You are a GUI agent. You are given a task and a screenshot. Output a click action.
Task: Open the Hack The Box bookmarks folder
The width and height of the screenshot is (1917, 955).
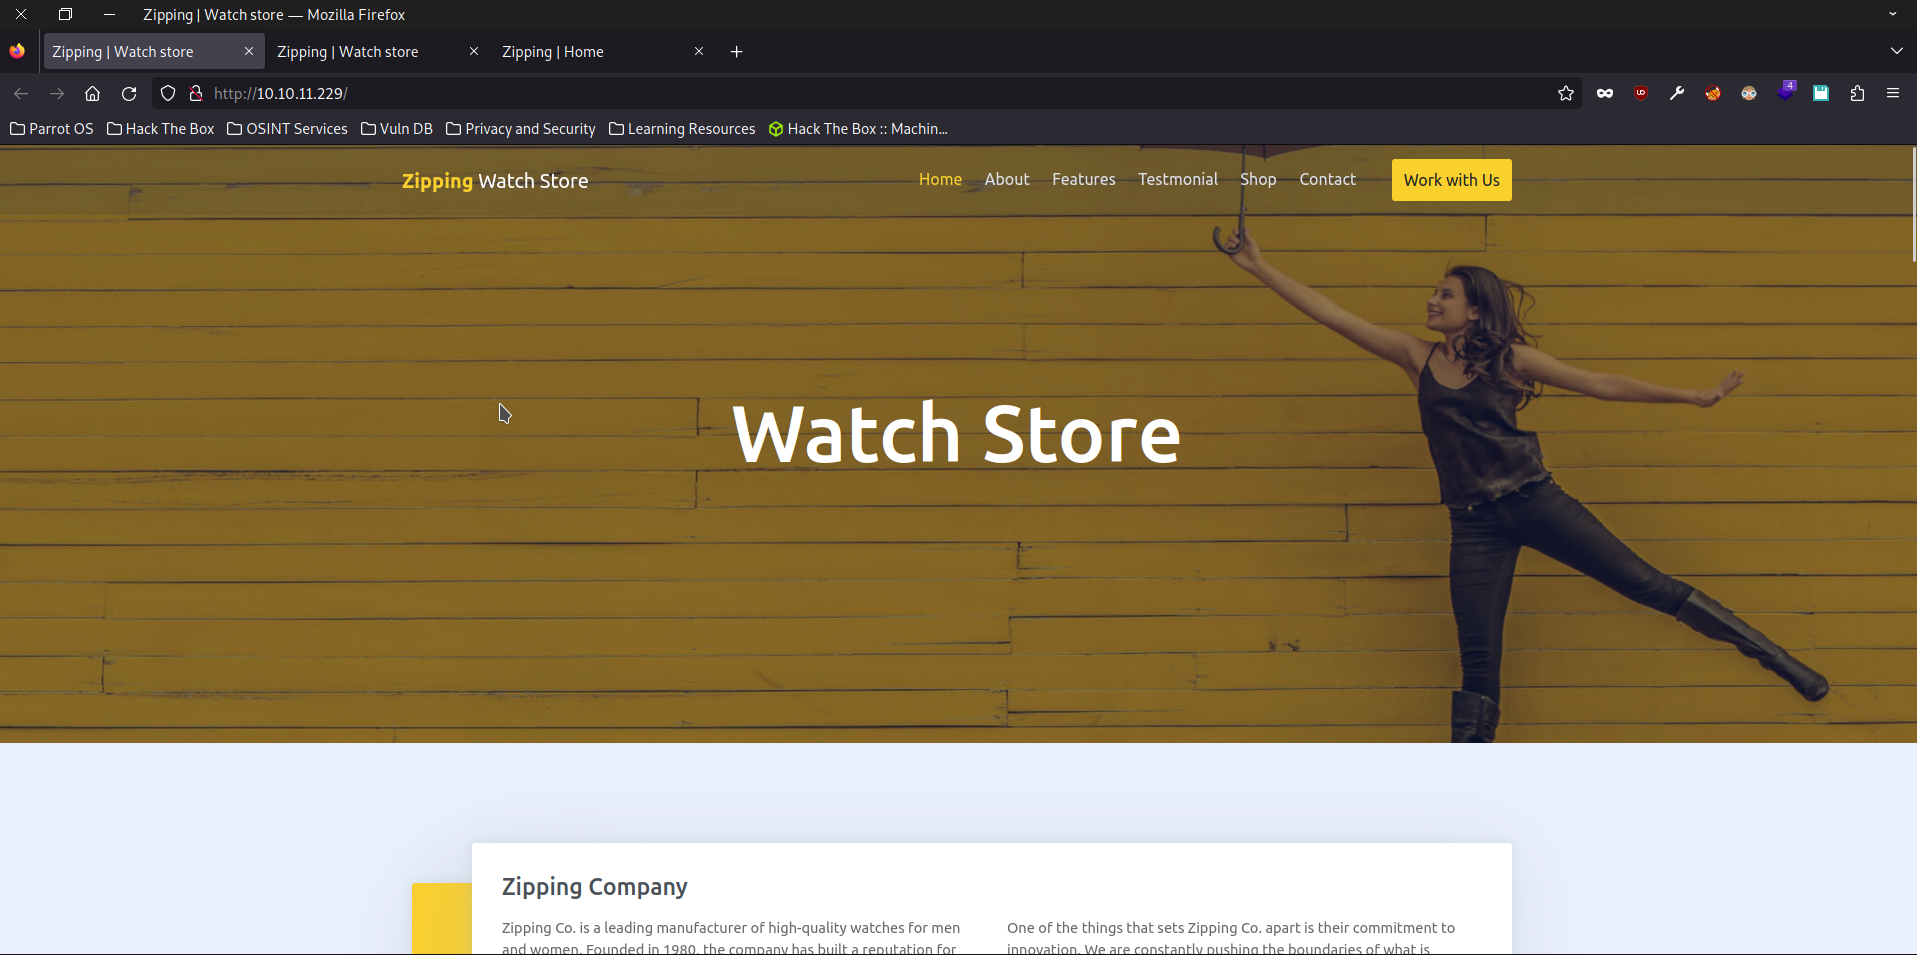point(161,129)
